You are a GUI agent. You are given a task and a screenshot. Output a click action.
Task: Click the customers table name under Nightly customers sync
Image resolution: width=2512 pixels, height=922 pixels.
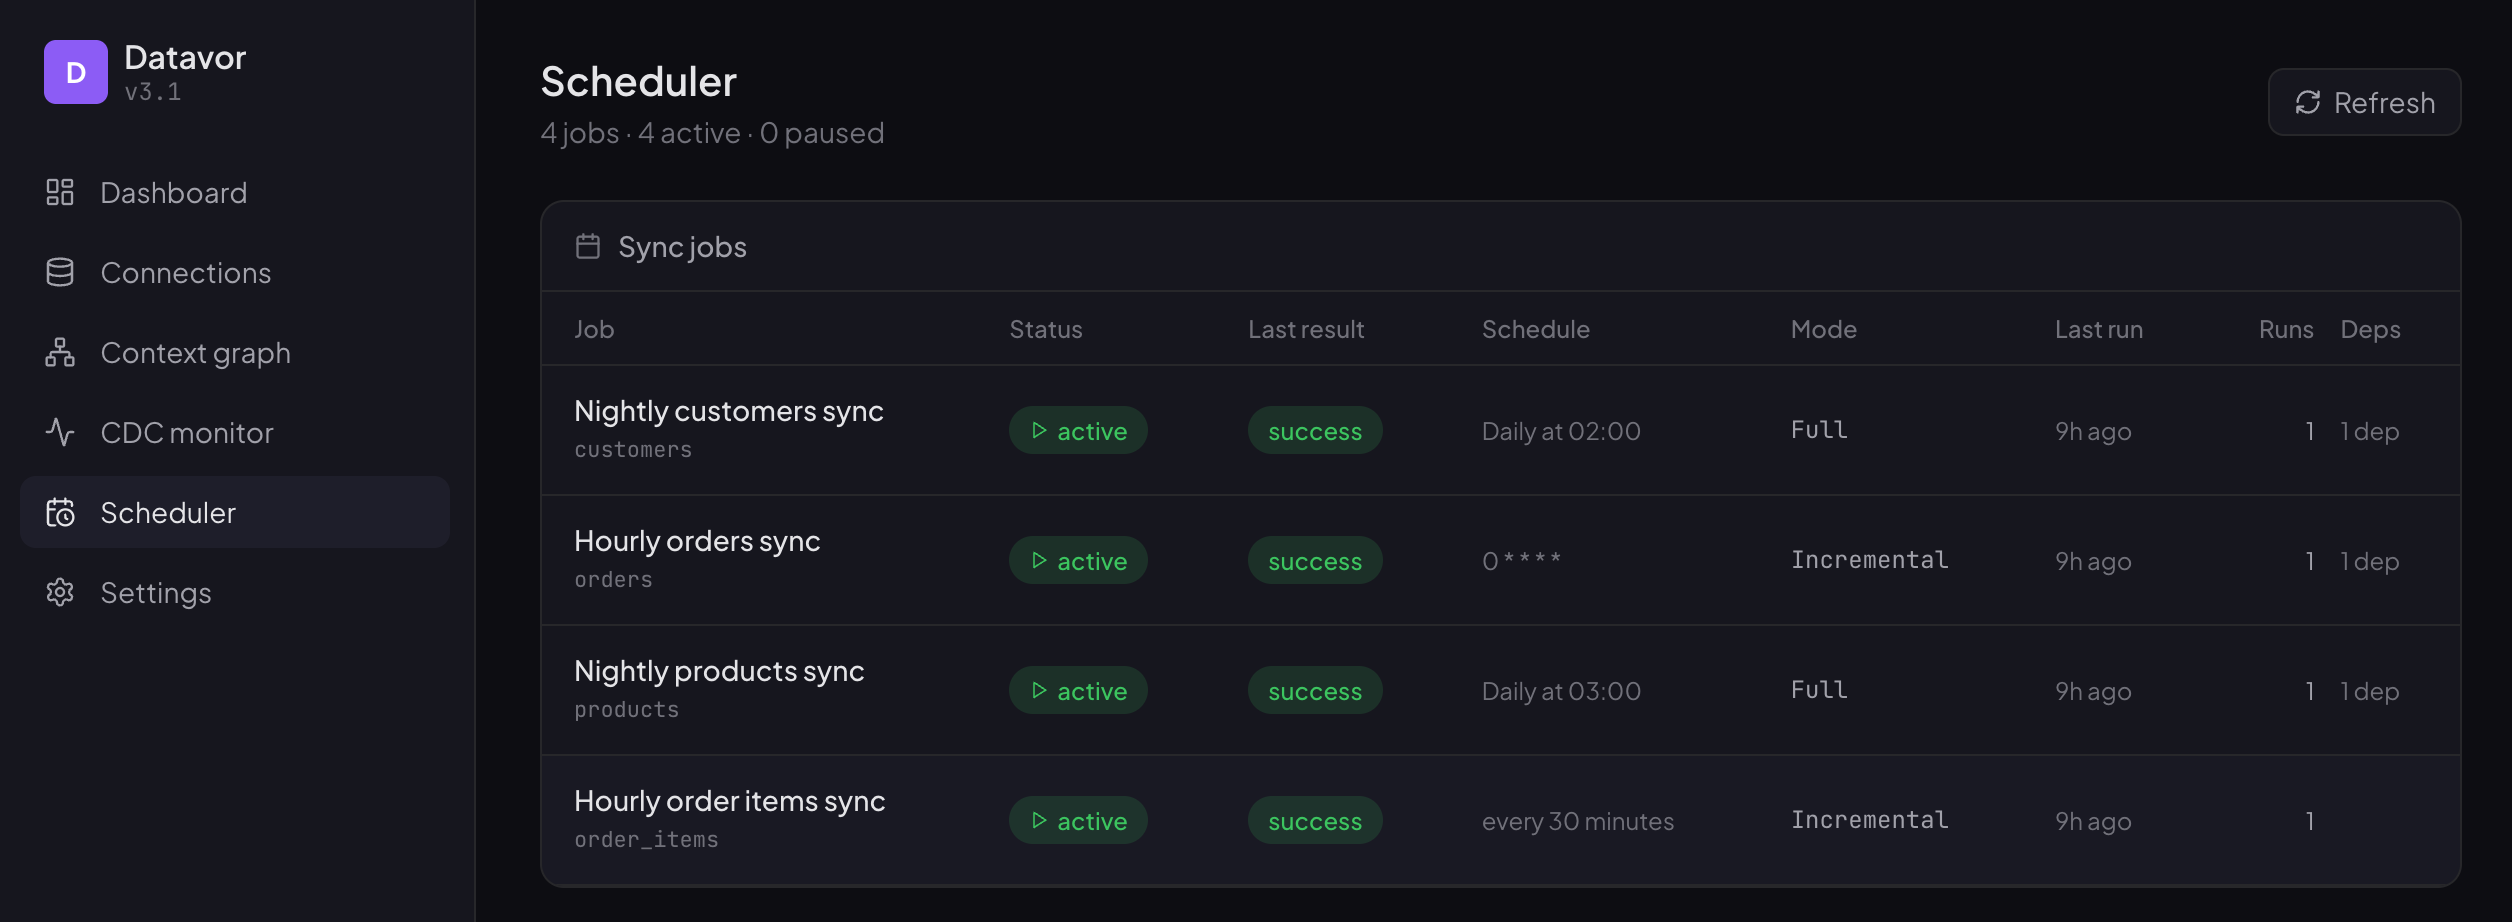point(633,450)
